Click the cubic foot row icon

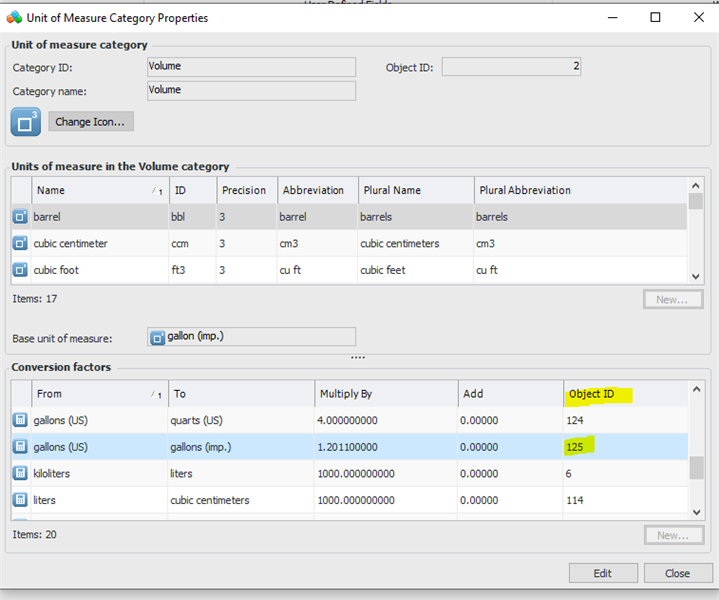(20, 270)
